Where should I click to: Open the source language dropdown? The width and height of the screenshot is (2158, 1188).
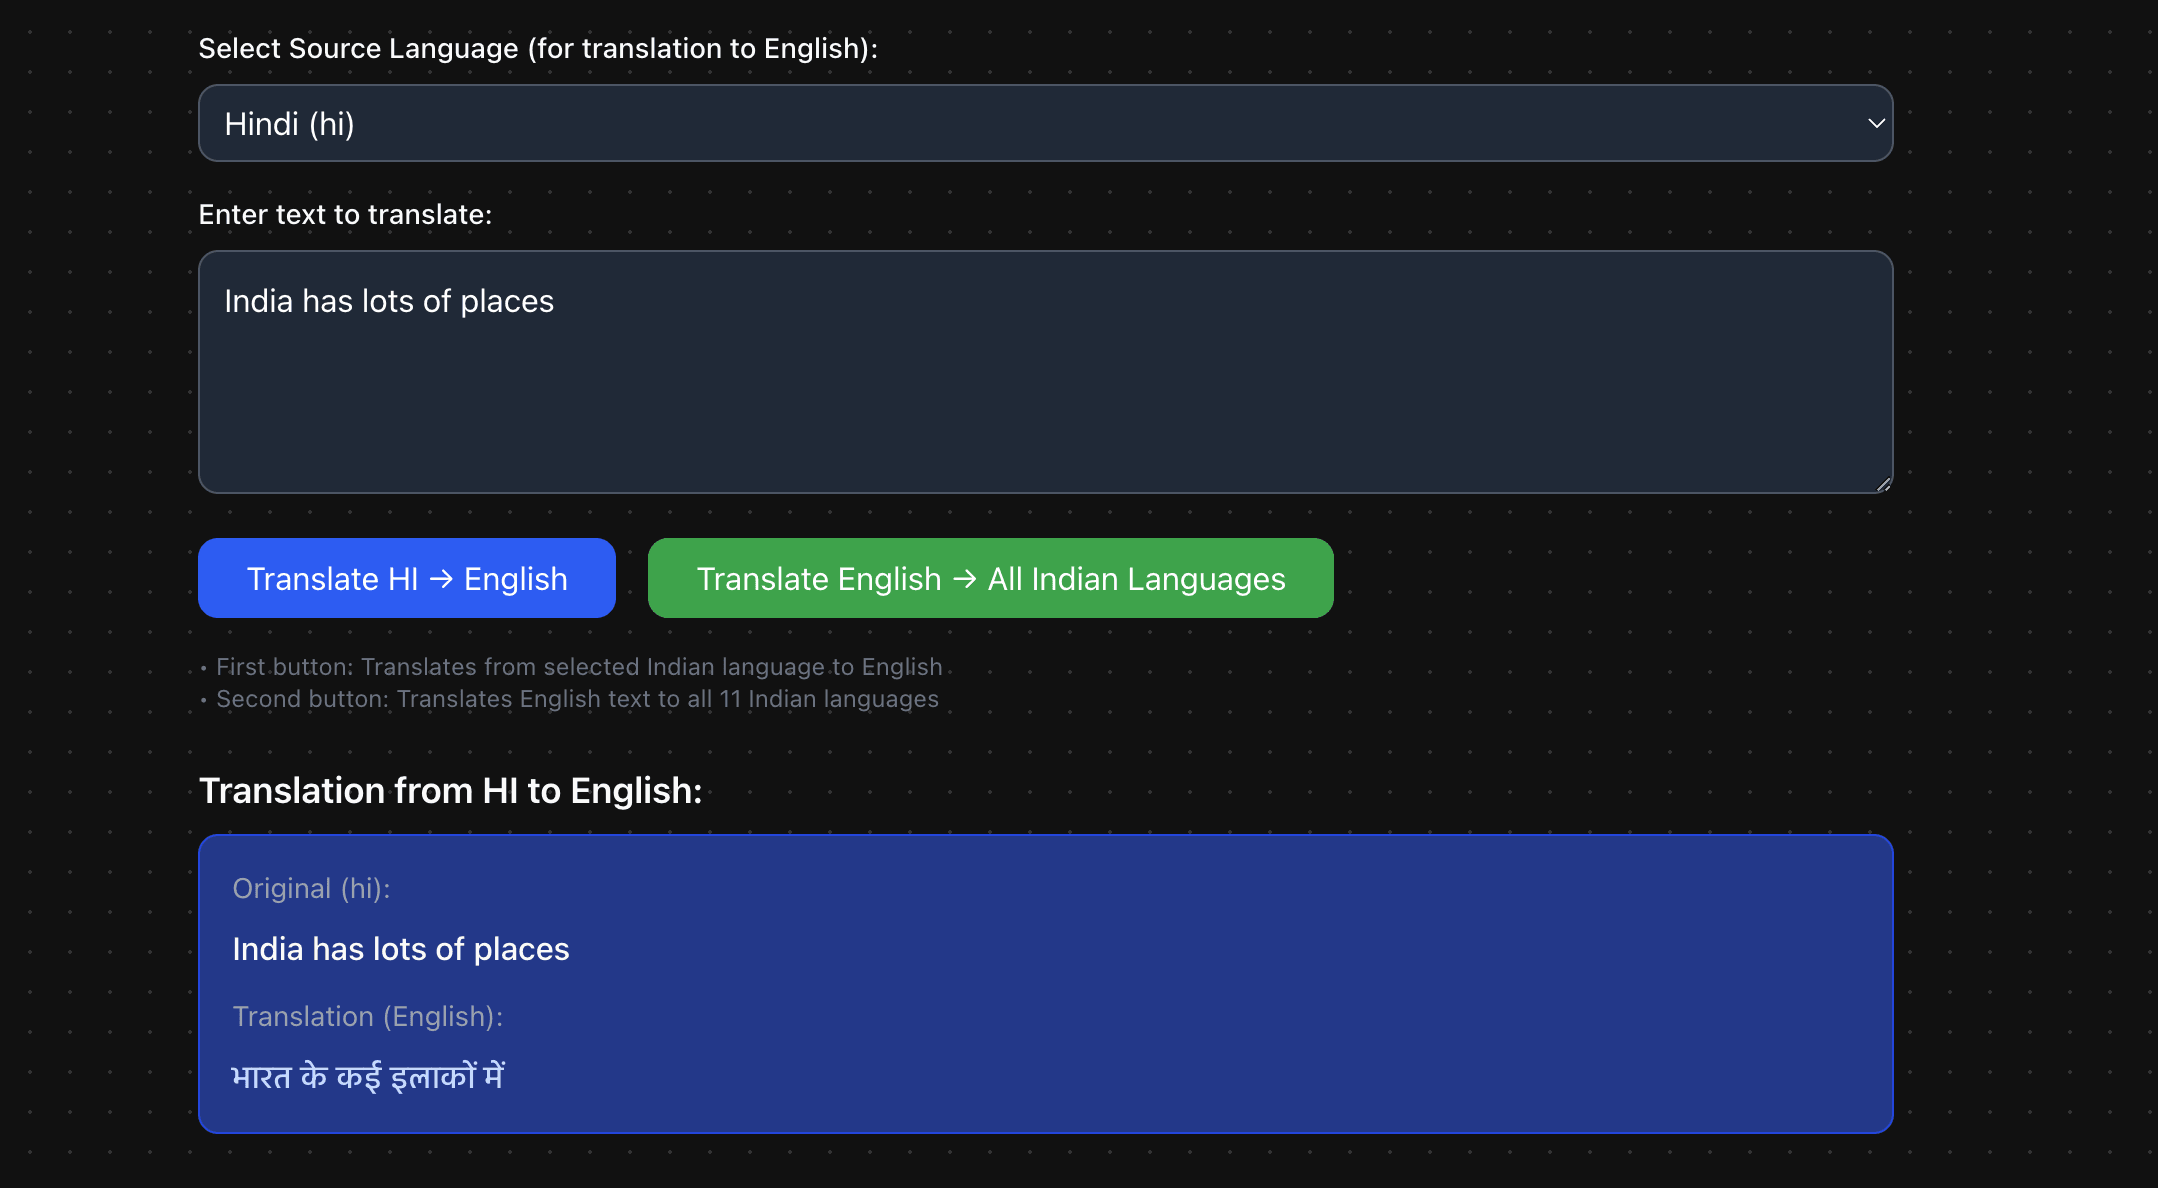click(x=1044, y=122)
